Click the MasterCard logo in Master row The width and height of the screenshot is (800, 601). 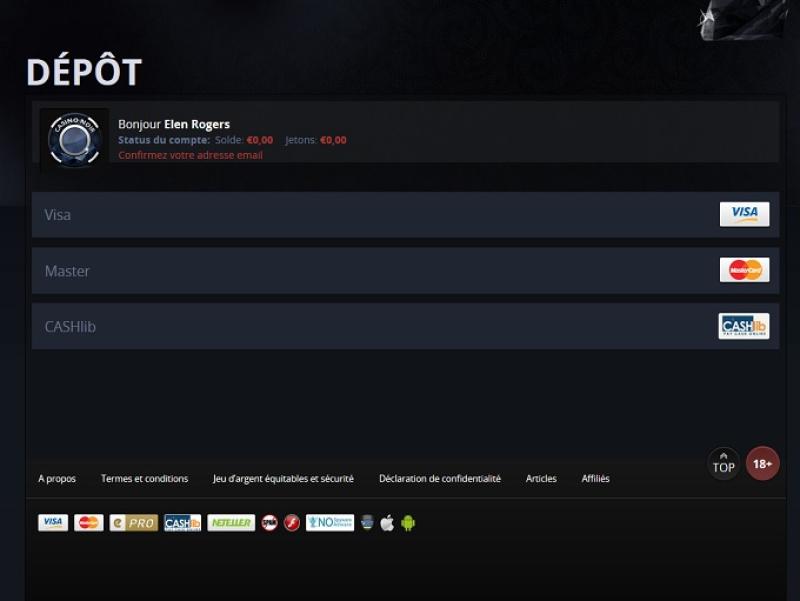tap(744, 270)
